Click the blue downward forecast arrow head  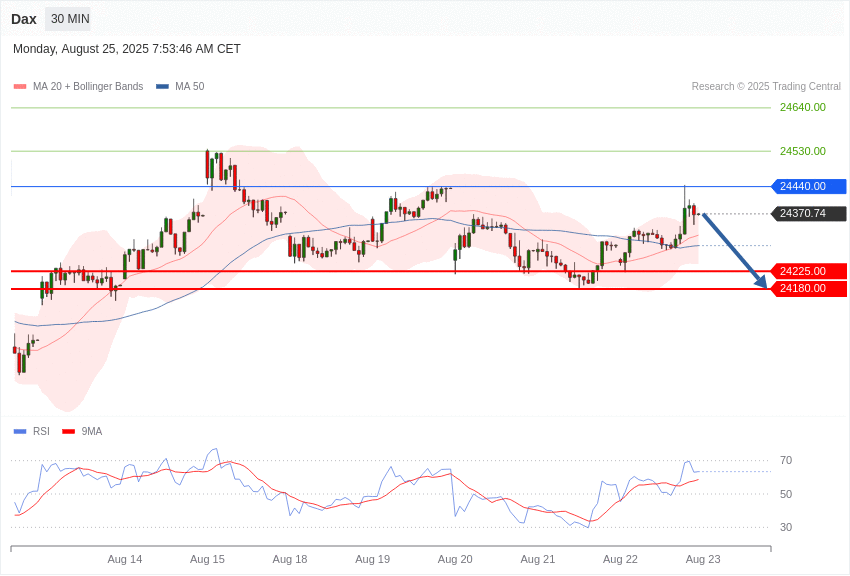(x=762, y=282)
